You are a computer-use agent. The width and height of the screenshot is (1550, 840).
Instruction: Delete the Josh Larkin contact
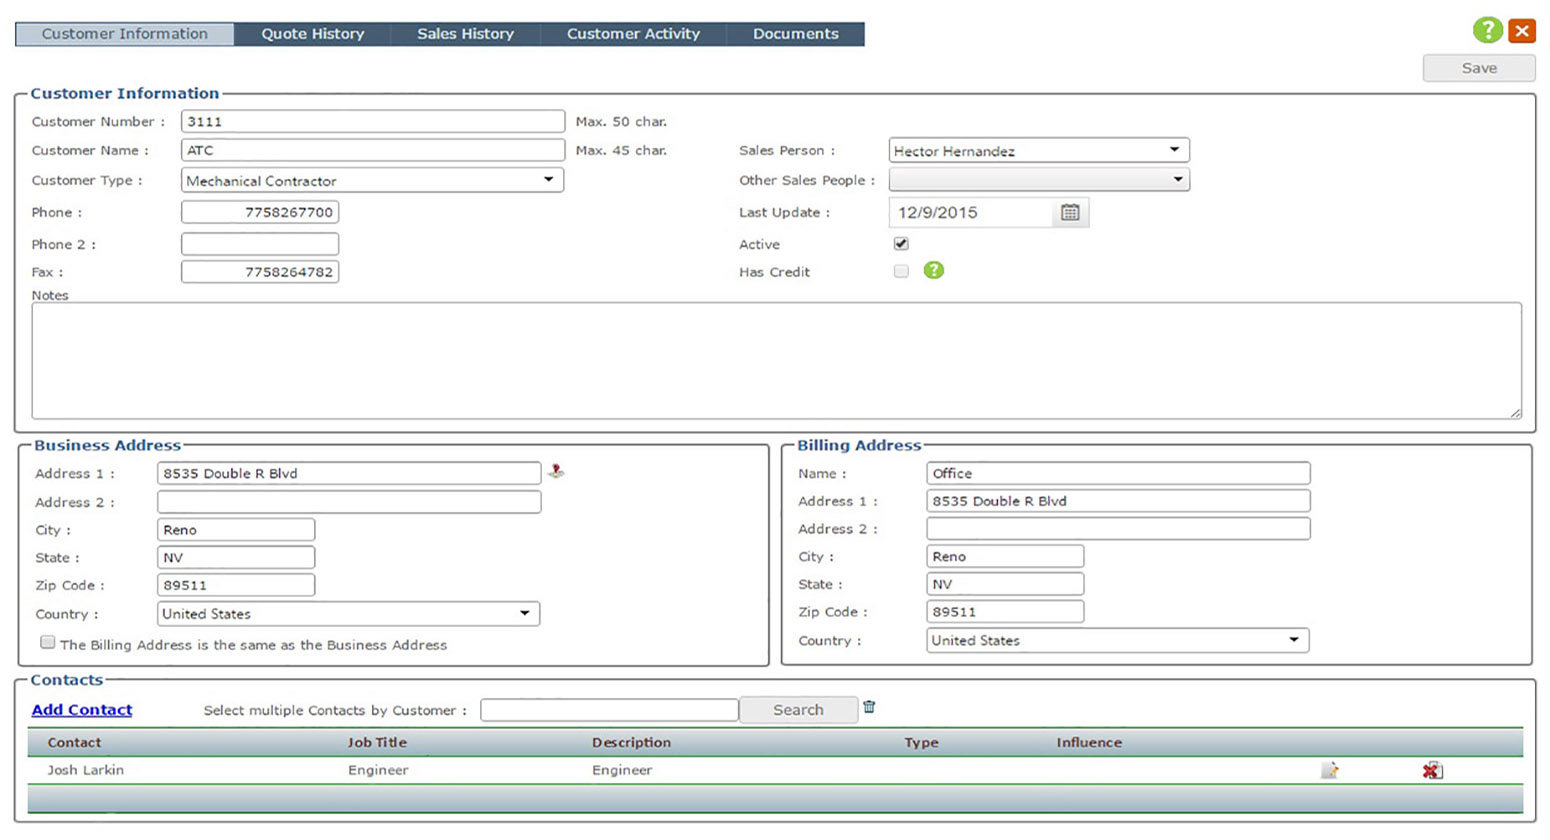[1432, 770]
